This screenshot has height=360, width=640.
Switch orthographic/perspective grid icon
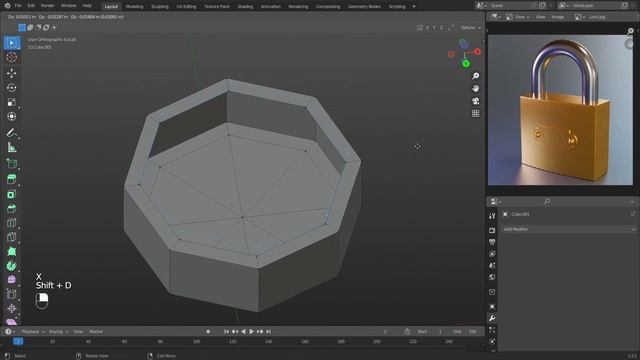(476, 113)
